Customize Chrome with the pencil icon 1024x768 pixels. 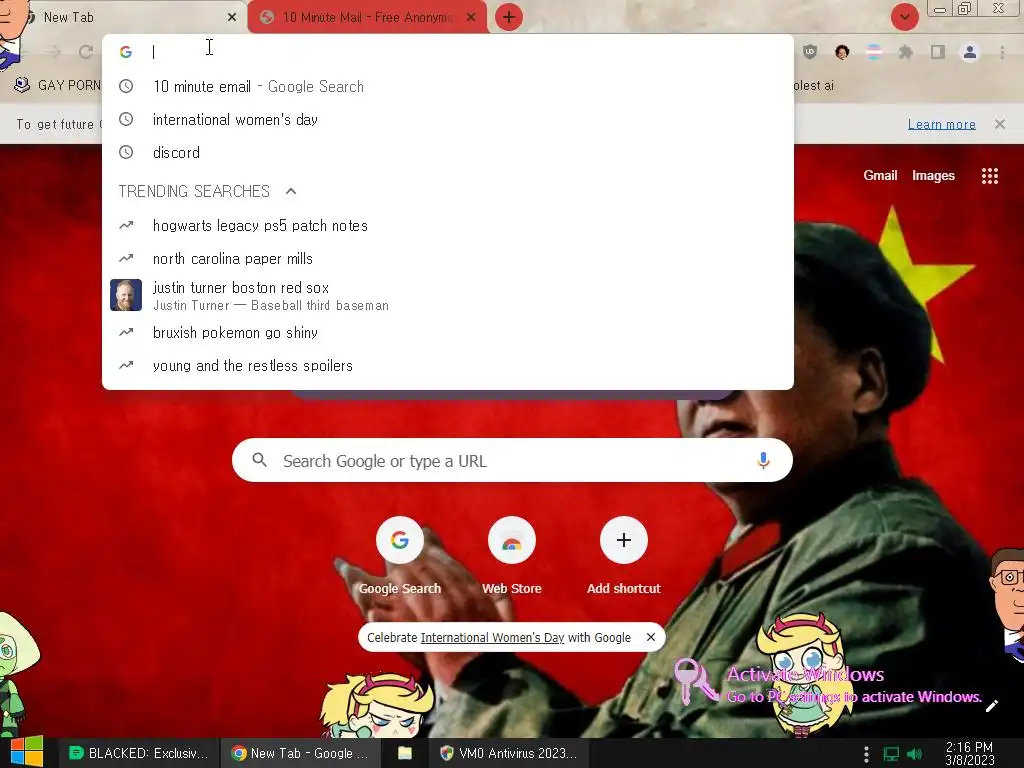pyautogui.click(x=991, y=705)
